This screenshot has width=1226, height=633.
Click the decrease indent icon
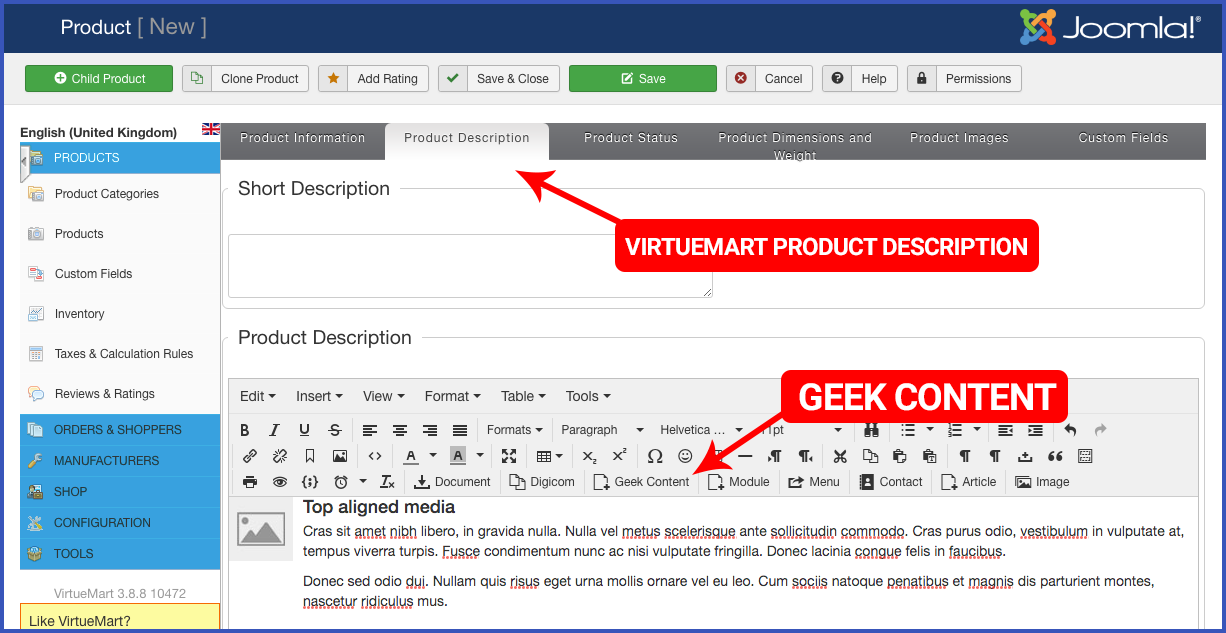pyautogui.click(x=1005, y=430)
